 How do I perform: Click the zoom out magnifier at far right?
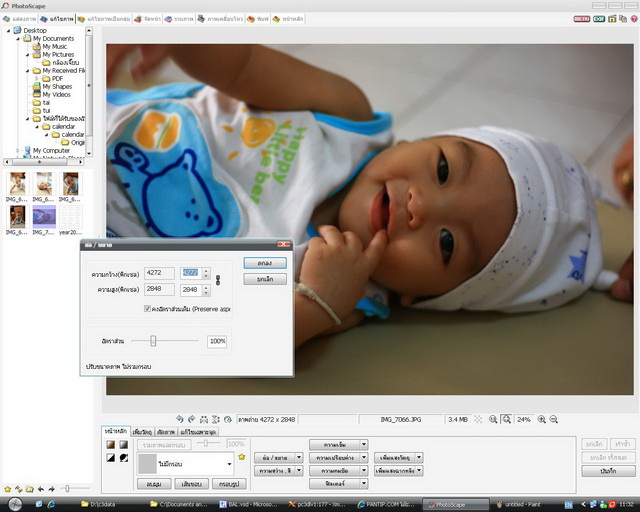pyautogui.click(x=553, y=419)
